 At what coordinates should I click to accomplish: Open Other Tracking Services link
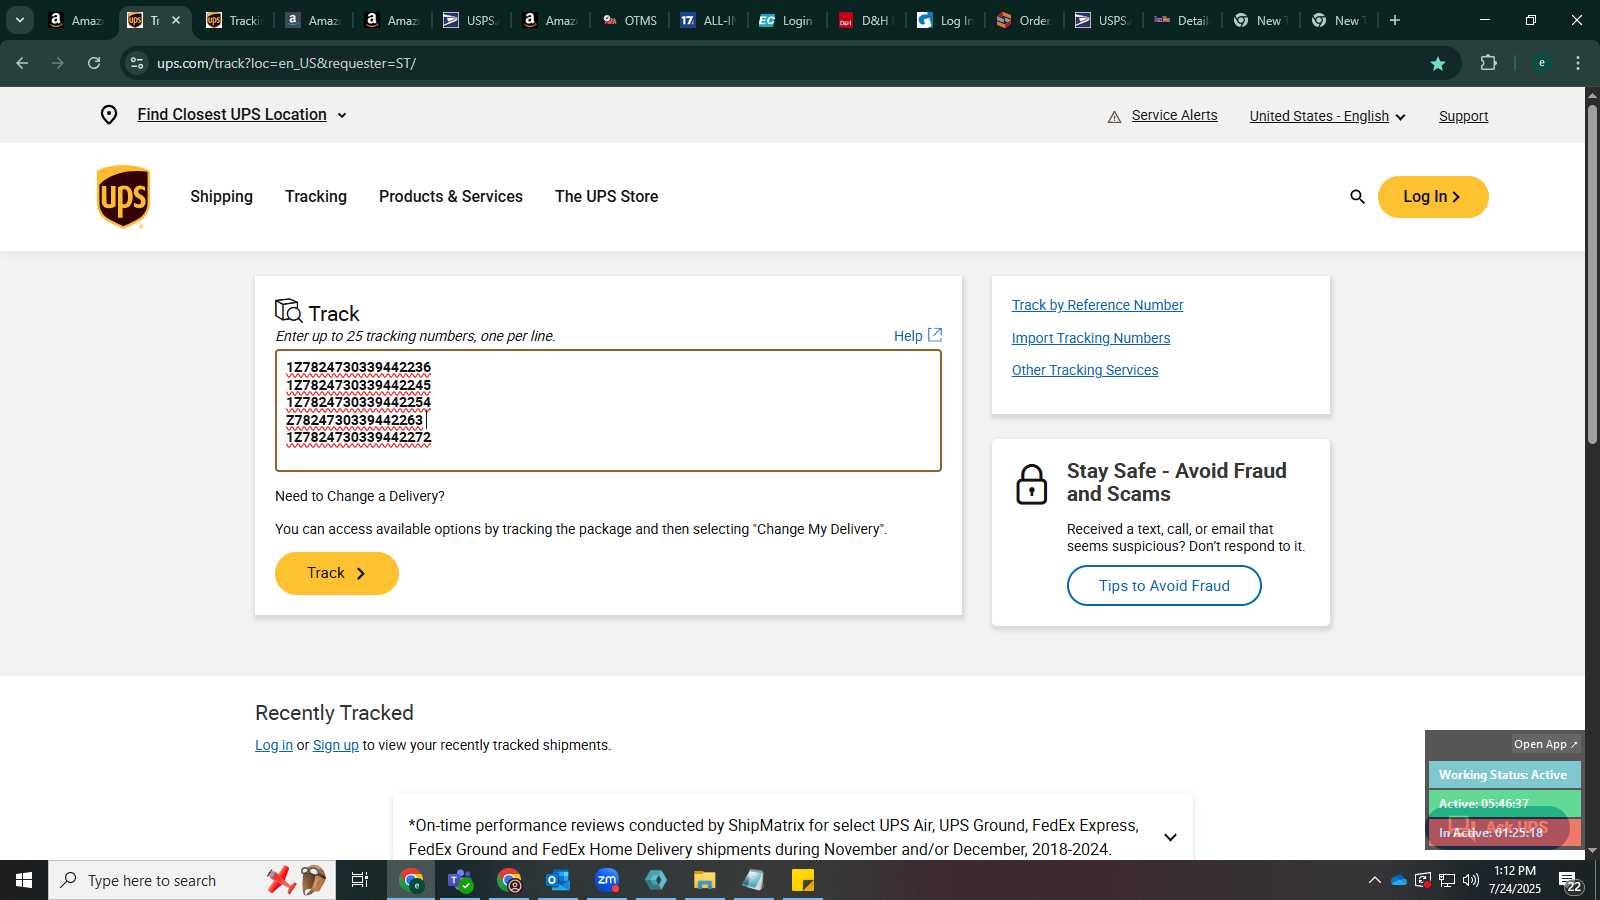[x=1085, y=370]
